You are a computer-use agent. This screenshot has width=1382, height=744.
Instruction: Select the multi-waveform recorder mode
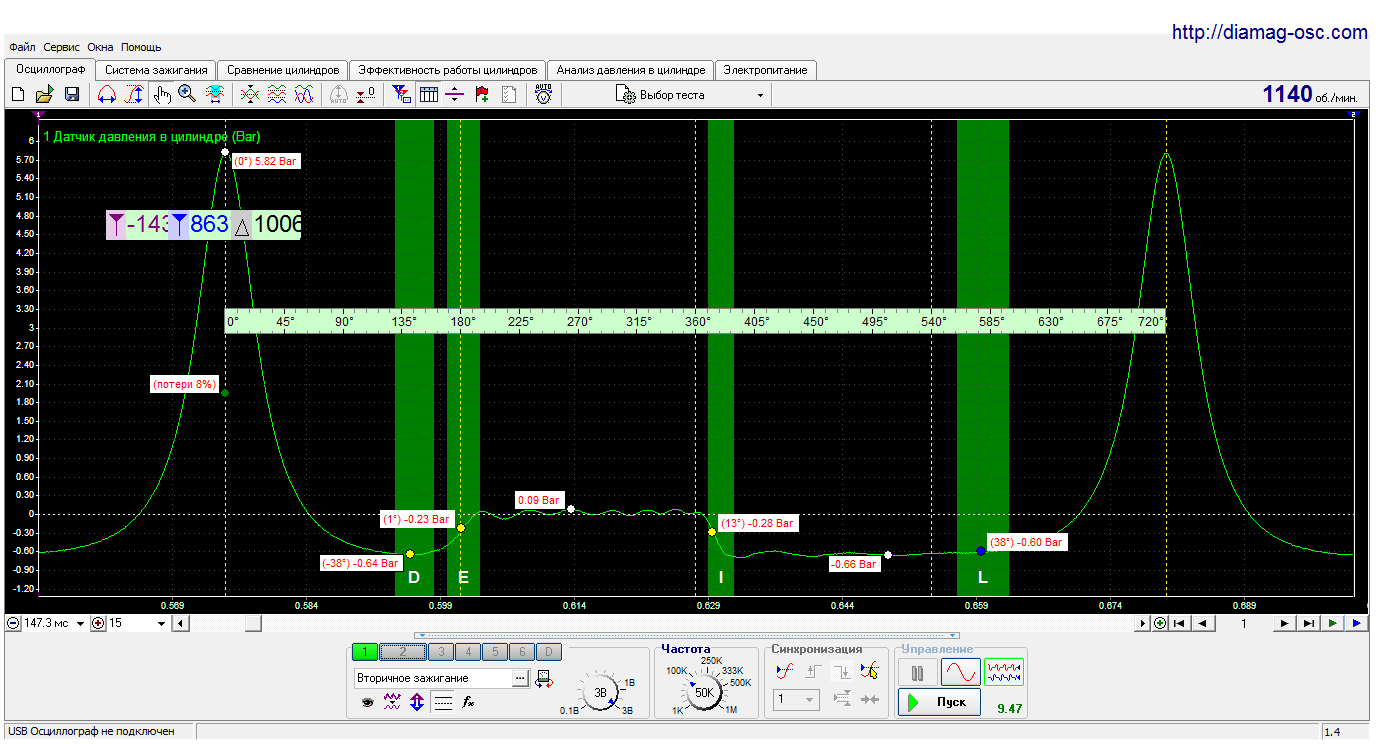coord(1004,672)
